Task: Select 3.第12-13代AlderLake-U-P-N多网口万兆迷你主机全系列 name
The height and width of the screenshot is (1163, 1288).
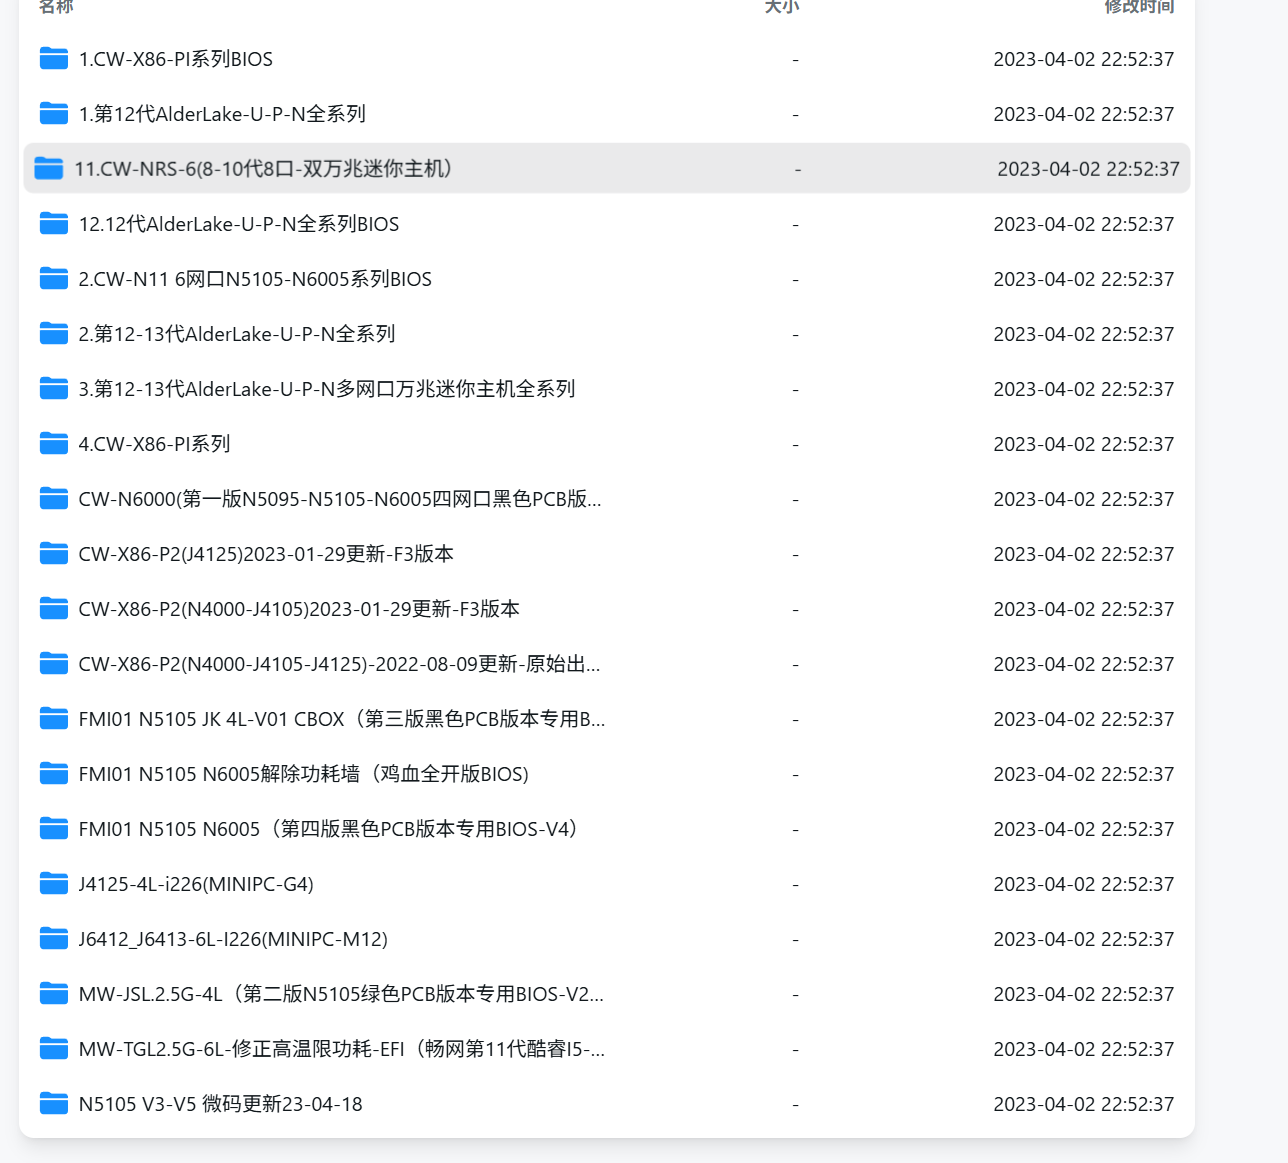Action: point(327,389)
